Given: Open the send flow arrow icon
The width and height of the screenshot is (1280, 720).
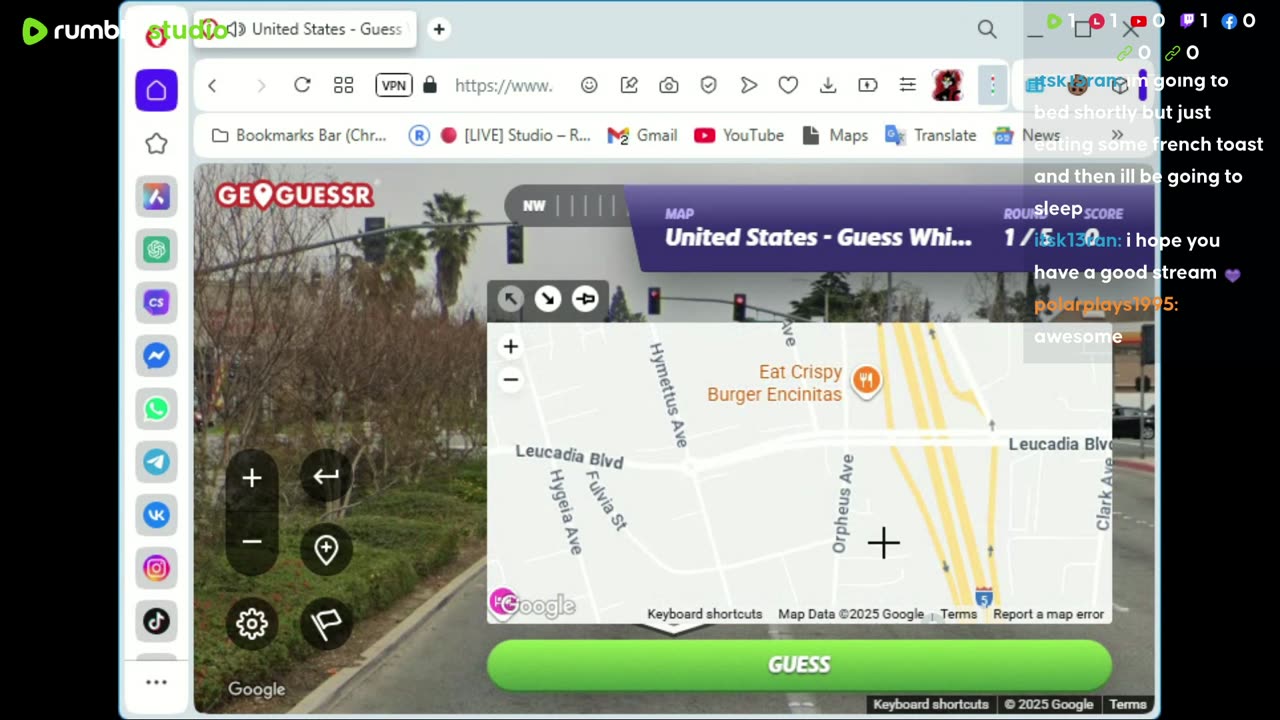Looking at the screenshot, I should (x=748, y=86).
